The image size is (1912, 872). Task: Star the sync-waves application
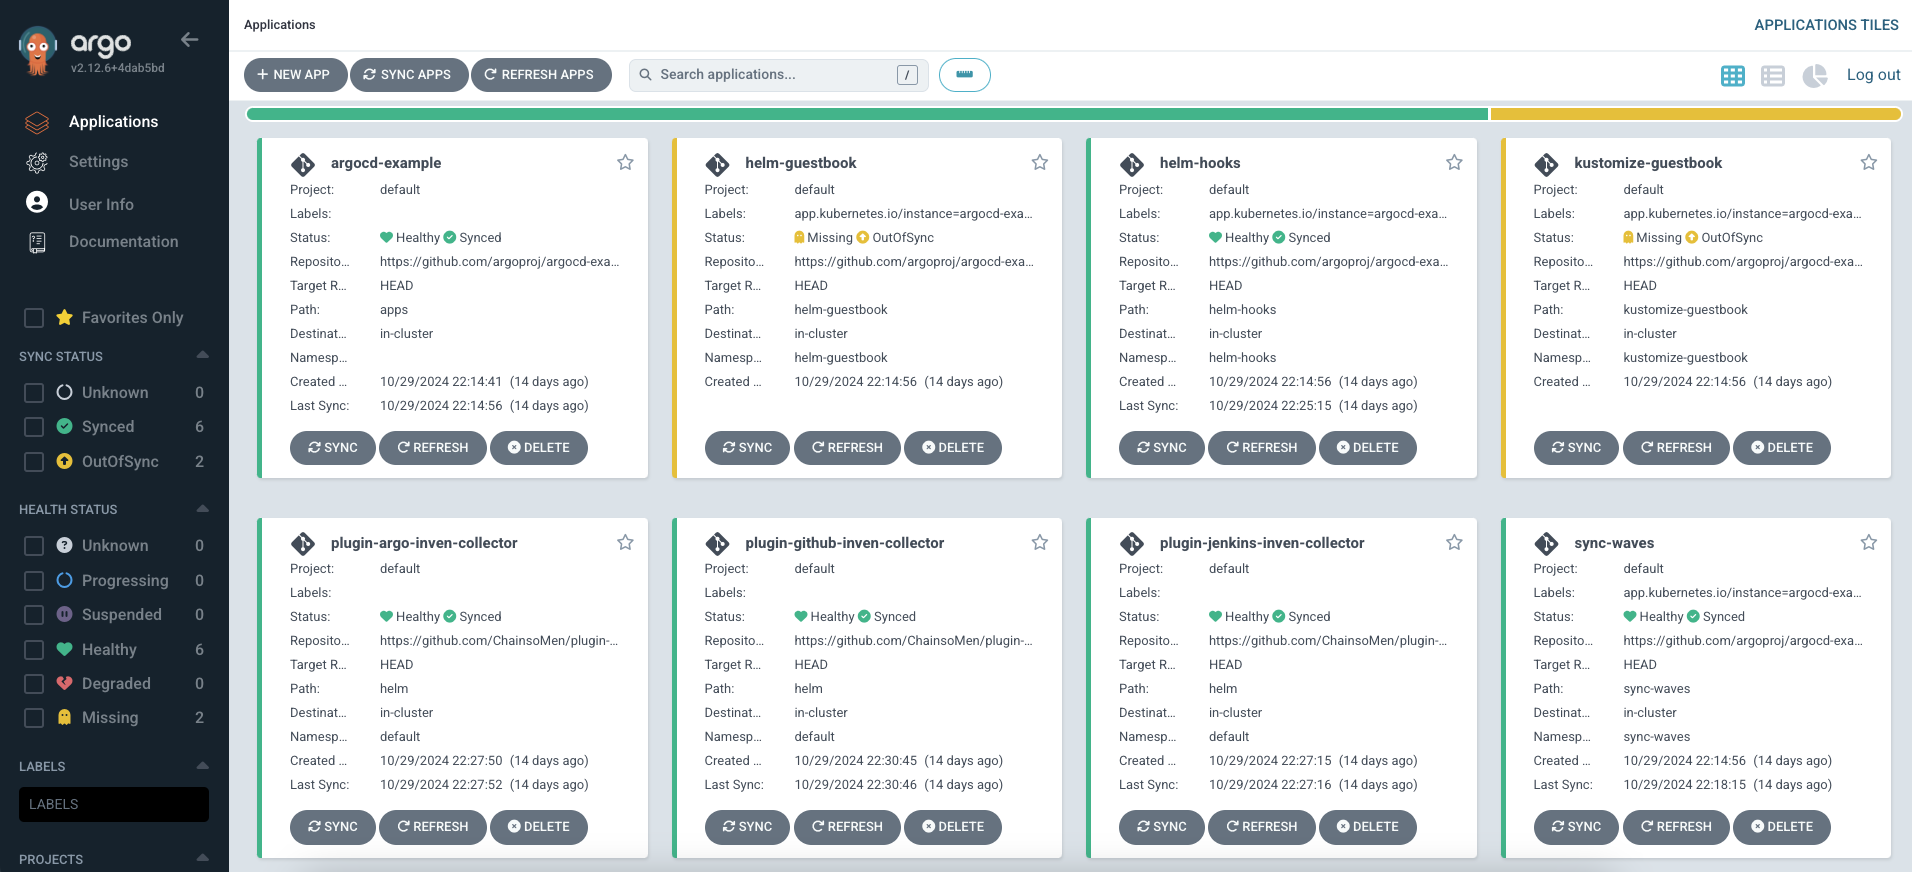[x=1869, y=542]
